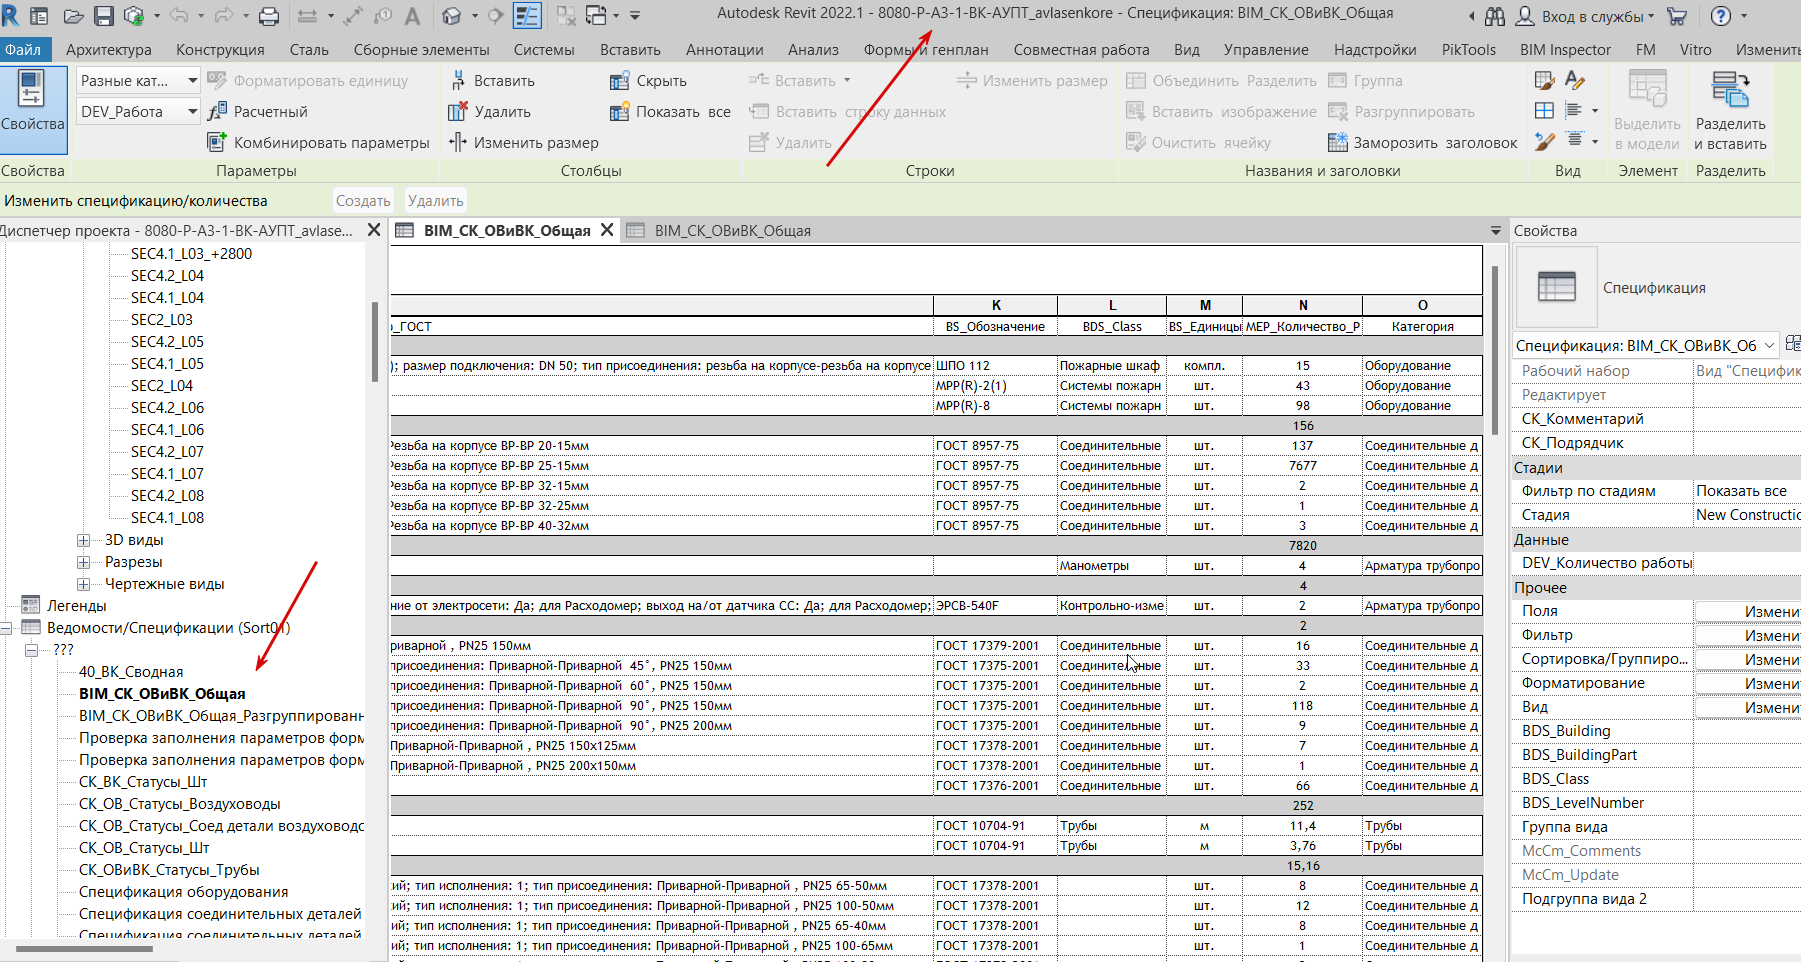Screen dimensions: 1801x962
Task: Insert a column with Вставить in Столбцы
Action: [492, 81]
